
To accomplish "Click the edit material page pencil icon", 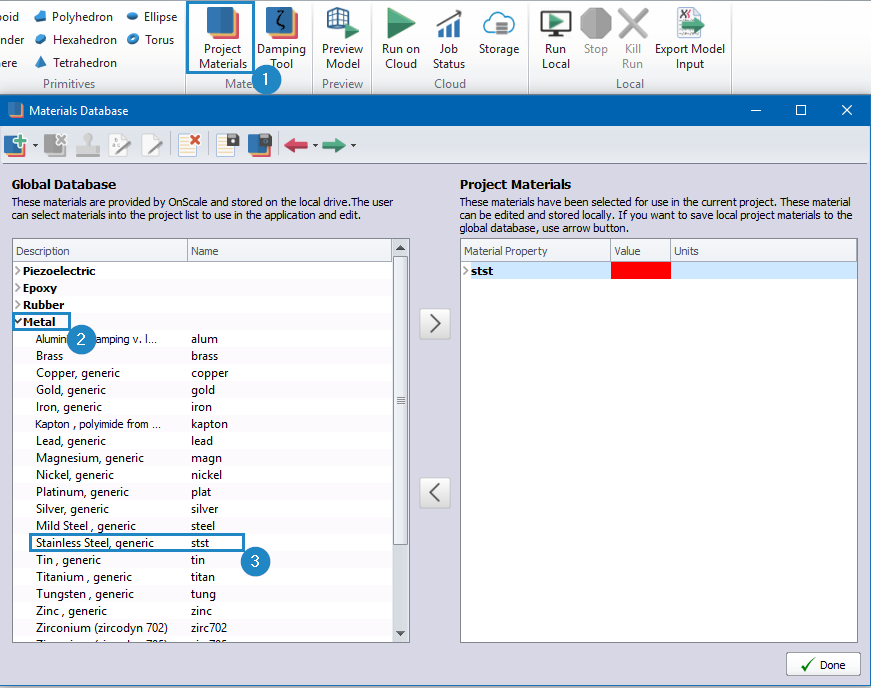I will [x=152, y=145].
